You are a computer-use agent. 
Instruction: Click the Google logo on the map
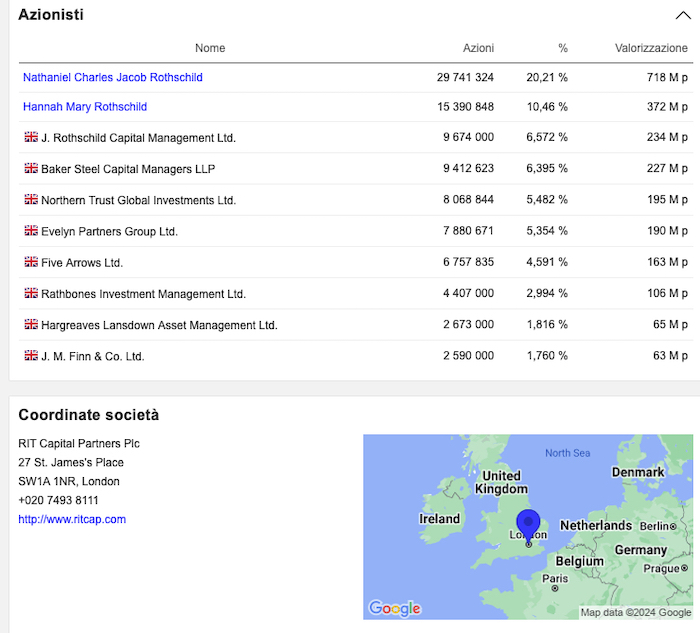[x=395, y=608]
